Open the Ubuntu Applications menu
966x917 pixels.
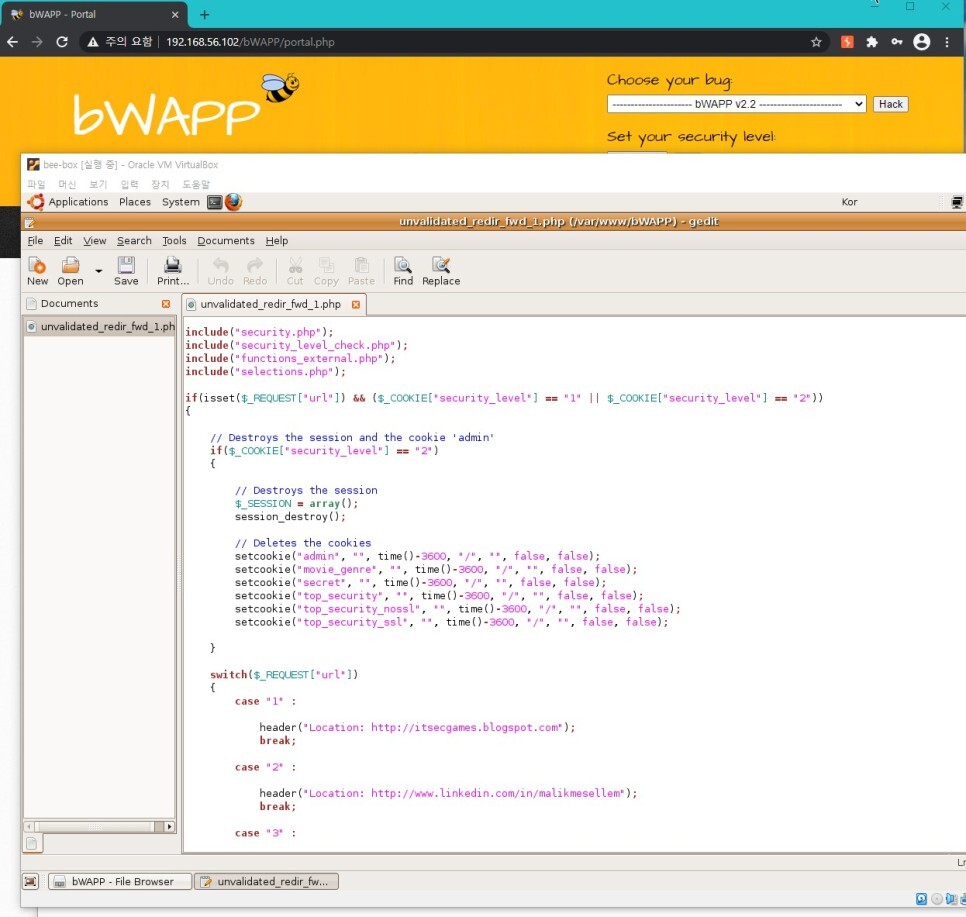click(x=68, y=202)
